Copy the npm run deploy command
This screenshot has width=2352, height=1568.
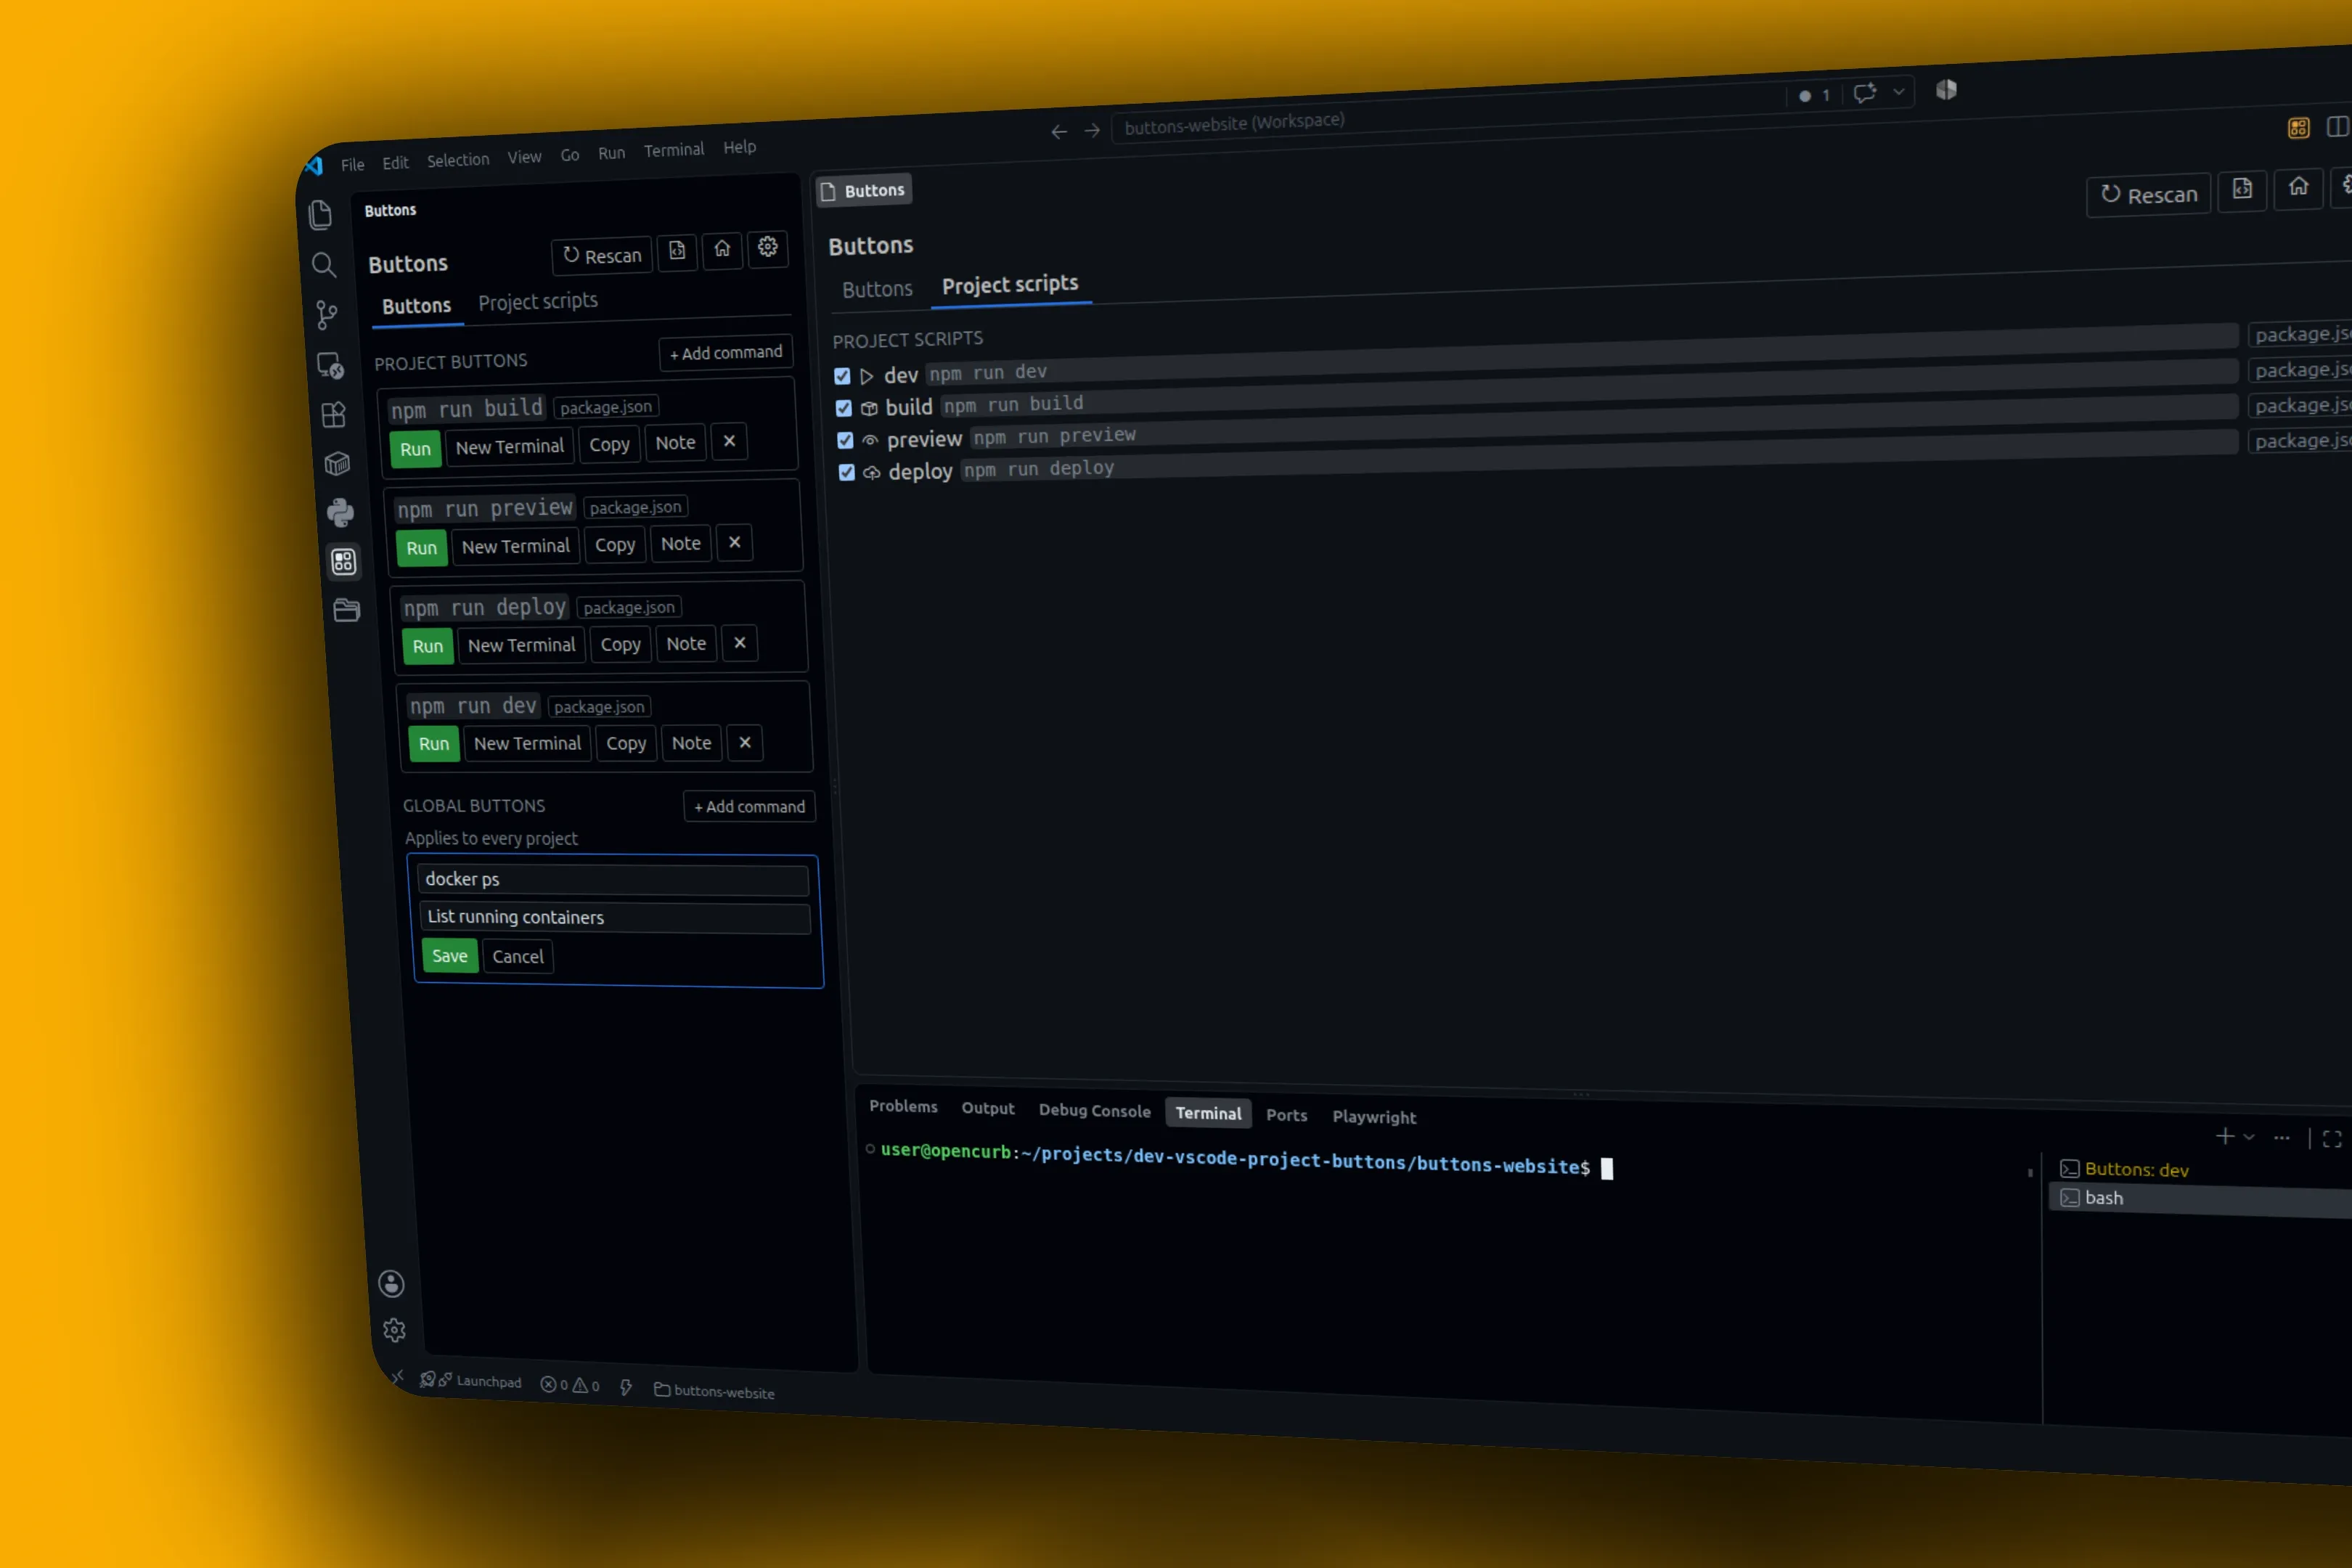tap(620, 645)
